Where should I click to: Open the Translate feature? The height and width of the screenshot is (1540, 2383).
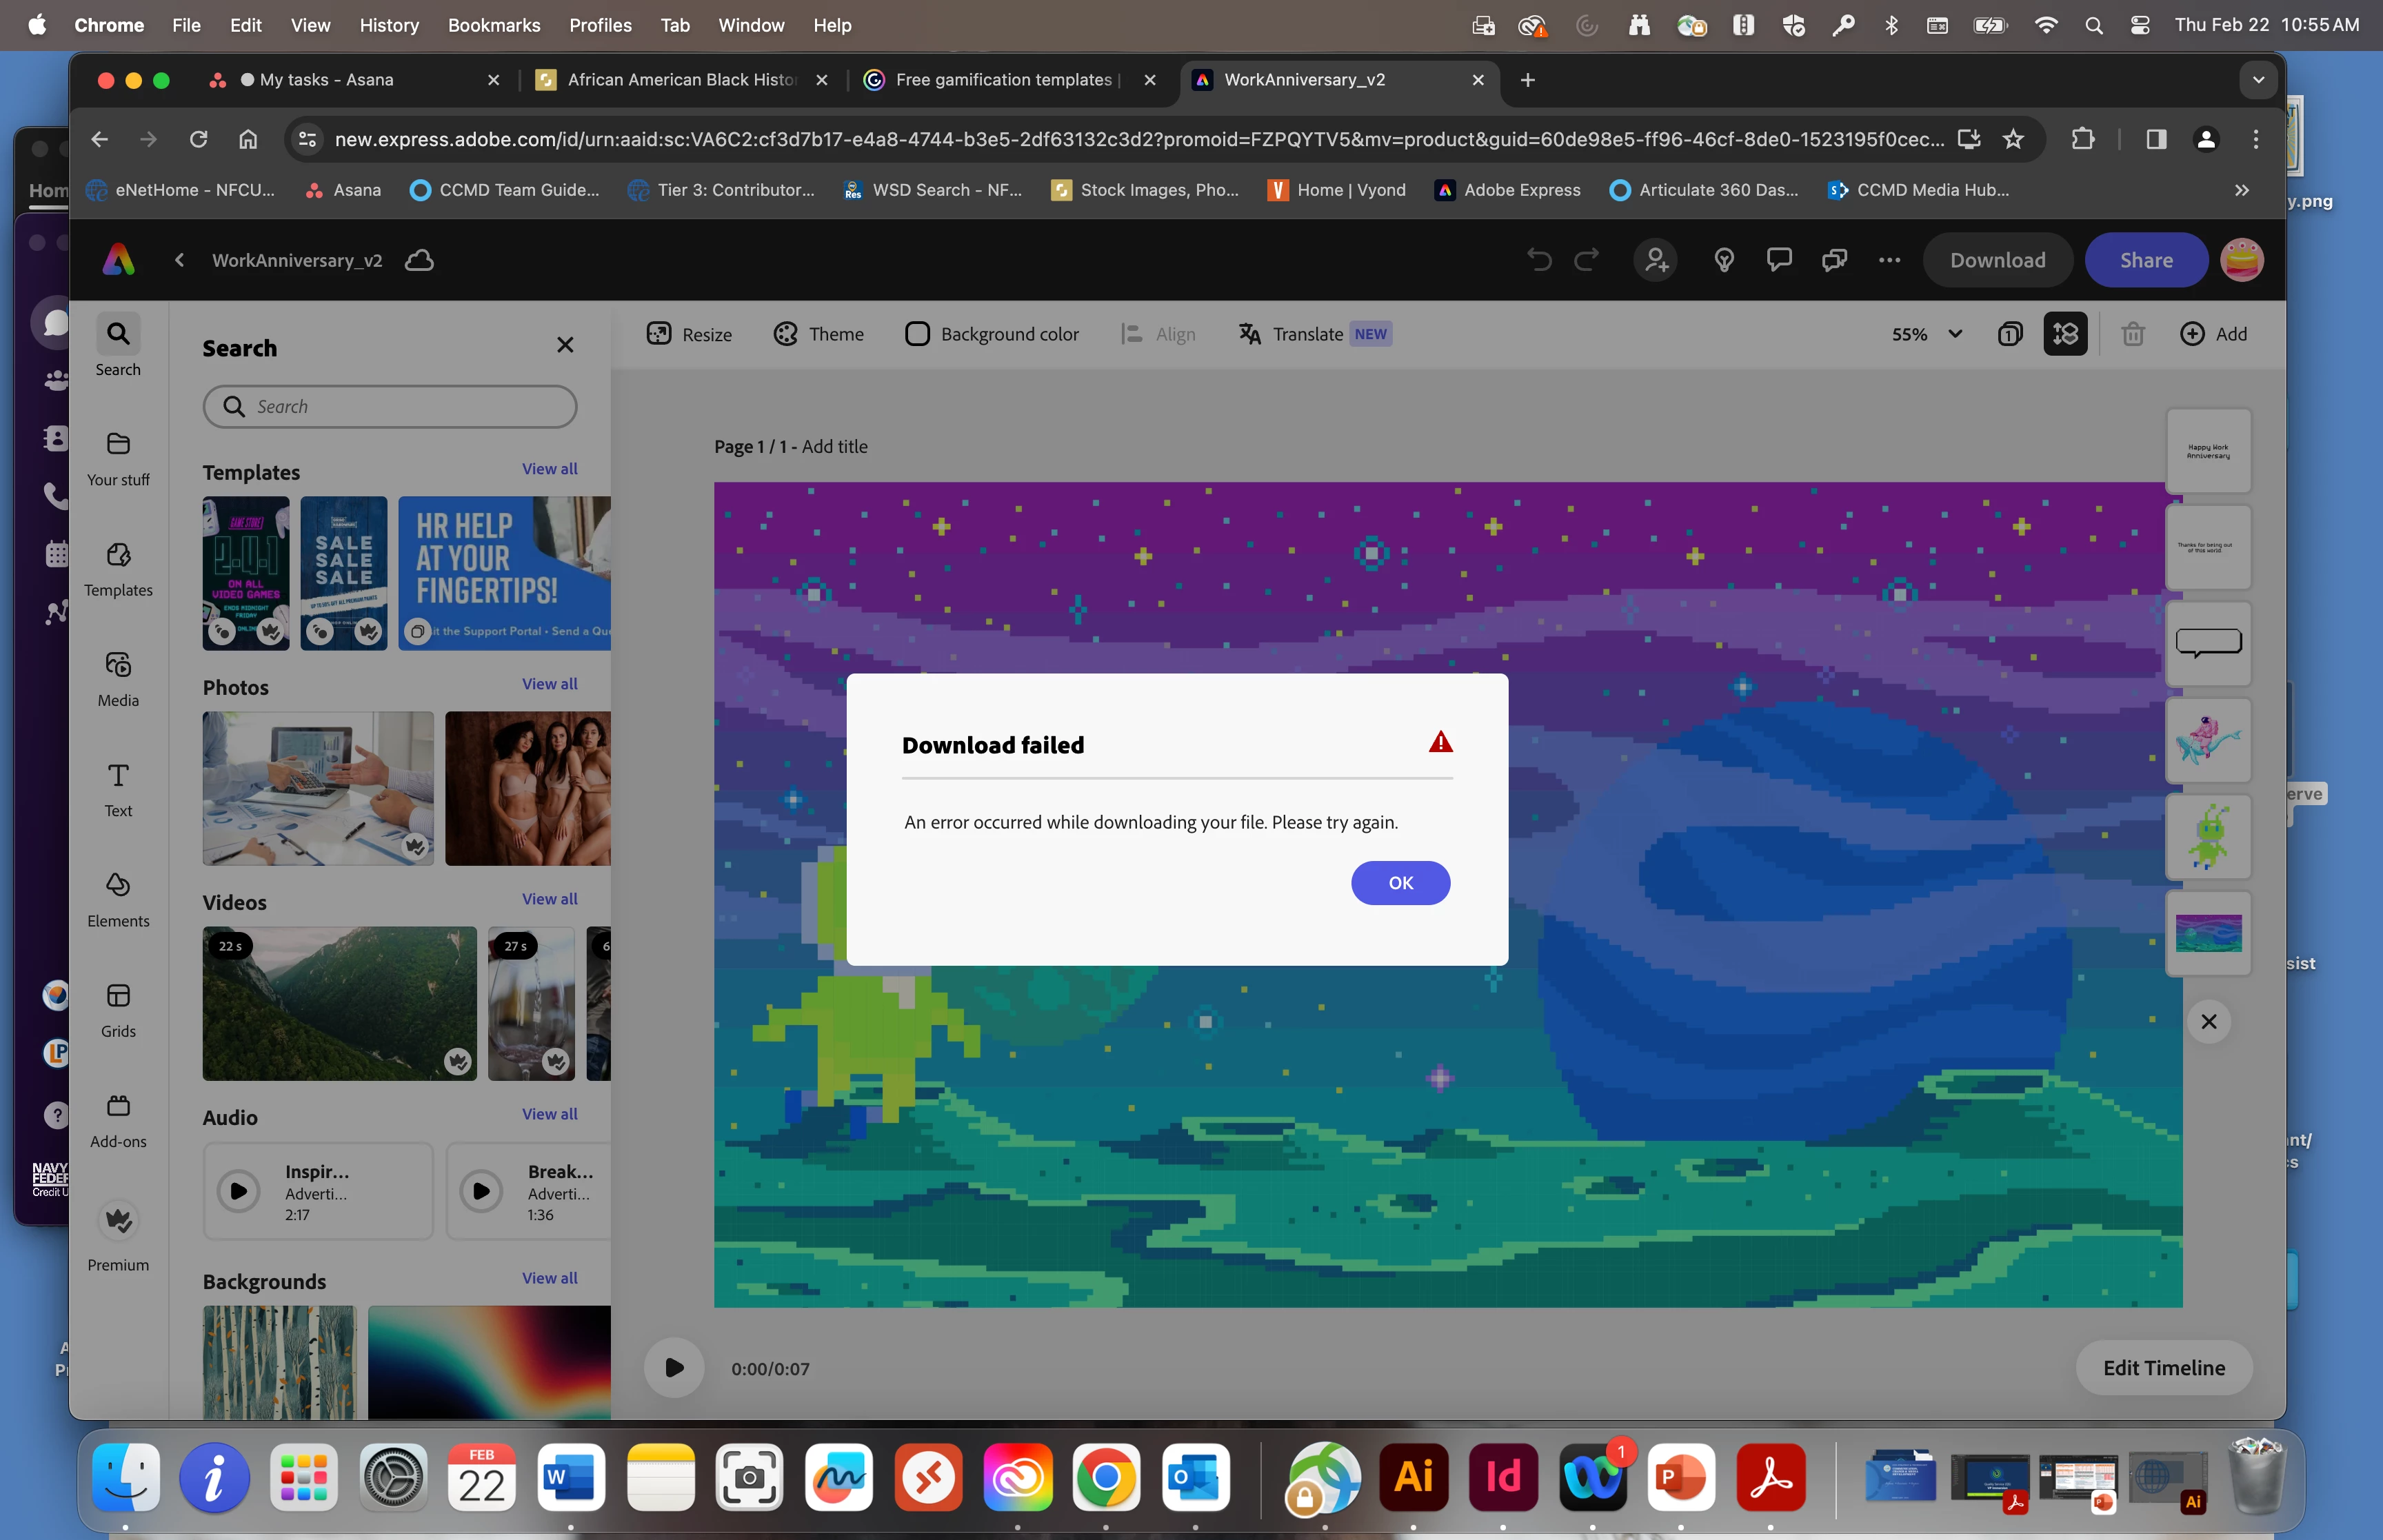(x=1314, y=334)
